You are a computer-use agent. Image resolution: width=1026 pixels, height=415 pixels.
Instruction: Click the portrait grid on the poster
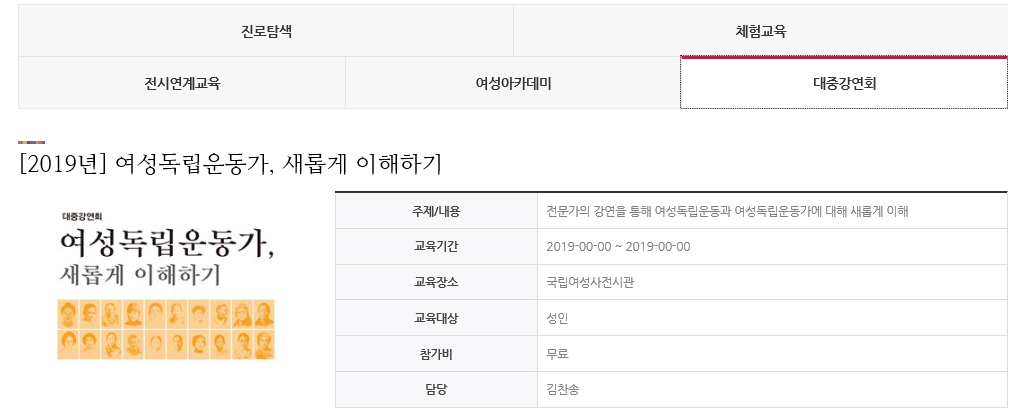click(166, 329)
